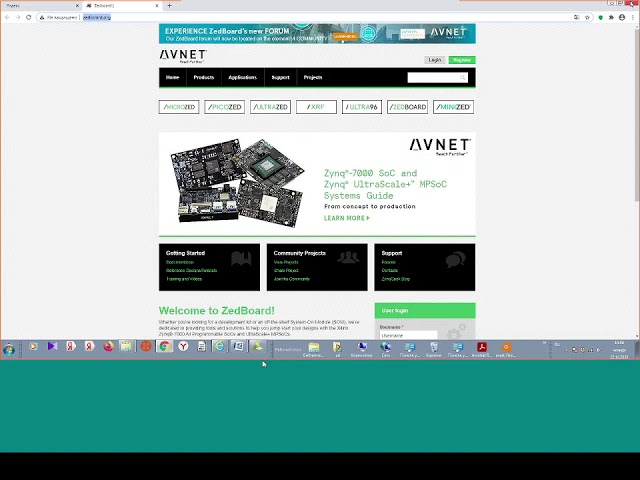
Task: Go forward using the browser forward arrow
Action: (18, 17)
